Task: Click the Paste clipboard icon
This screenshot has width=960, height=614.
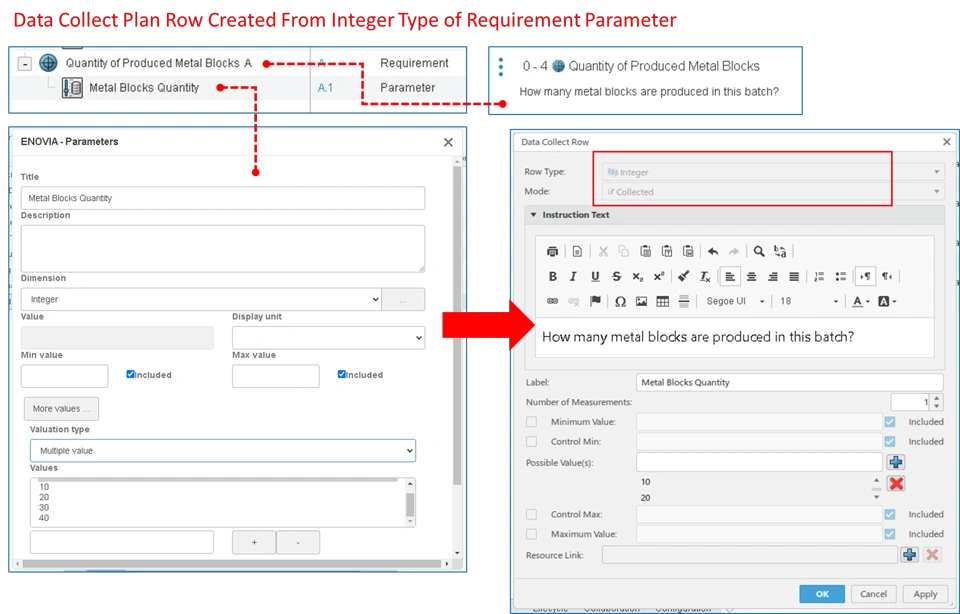Action: point(645,252)
